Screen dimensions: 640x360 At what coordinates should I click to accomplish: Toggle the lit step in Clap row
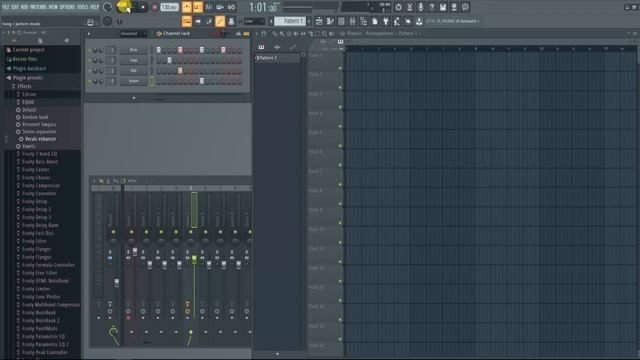[x=169, y=60]
